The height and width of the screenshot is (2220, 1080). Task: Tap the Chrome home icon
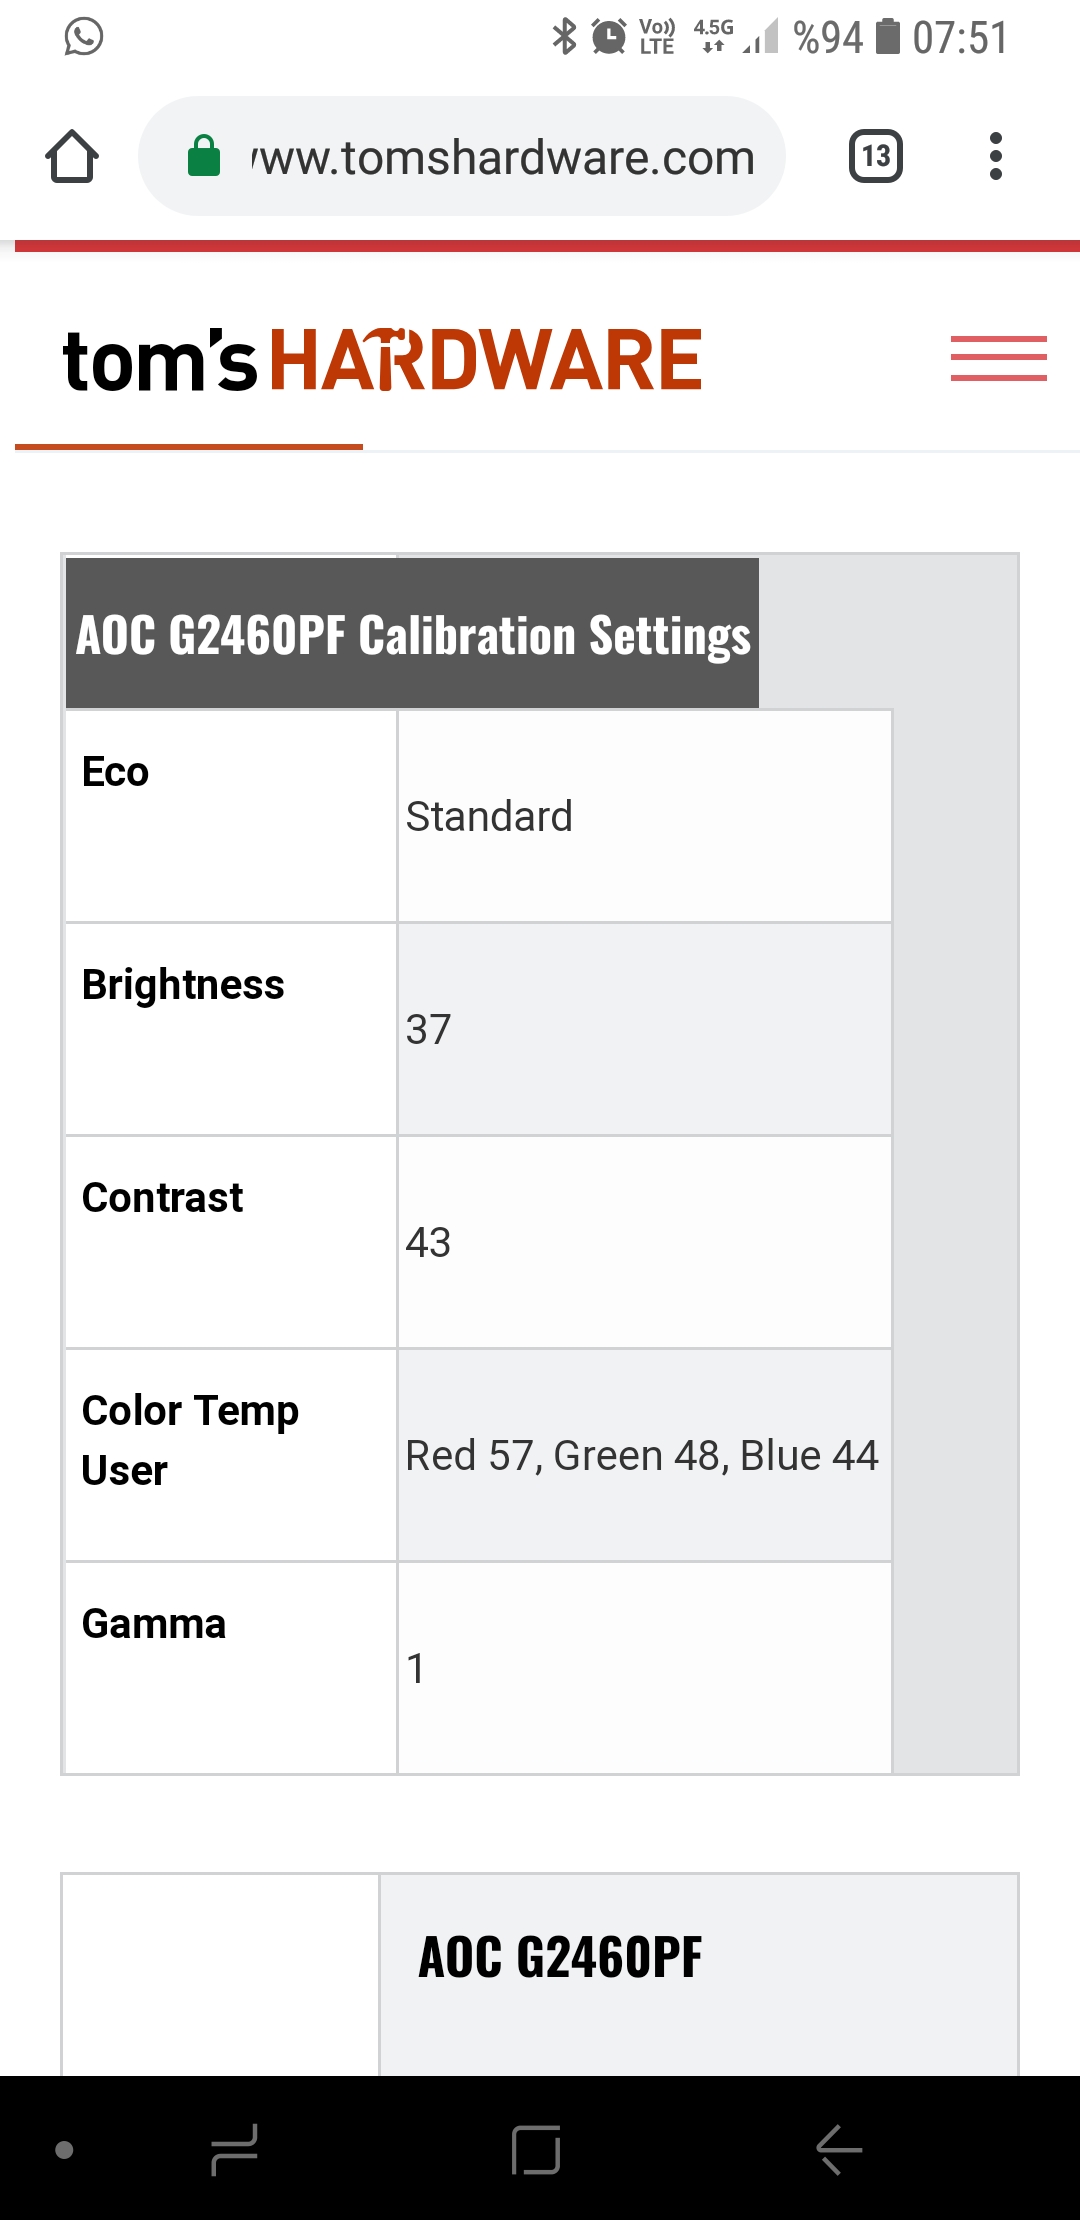click(72, 157)
